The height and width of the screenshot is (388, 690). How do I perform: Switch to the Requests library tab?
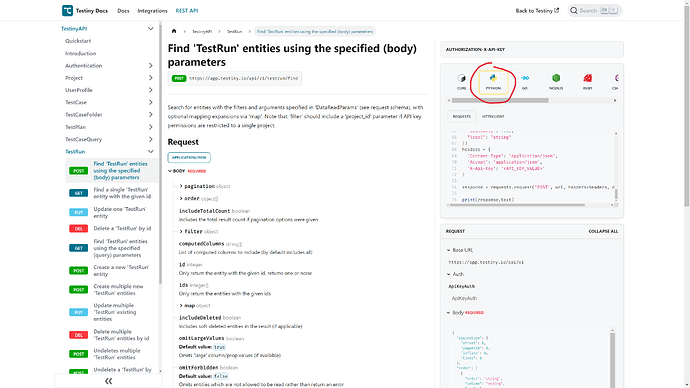pyautogui.click(x=462, y=117)
